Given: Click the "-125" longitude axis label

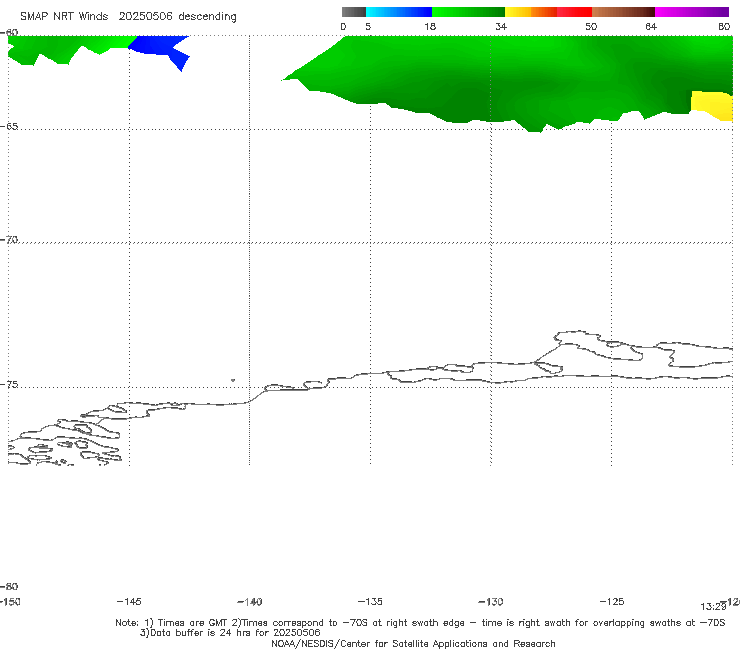Looking at the screenshot, I should 612,602.
